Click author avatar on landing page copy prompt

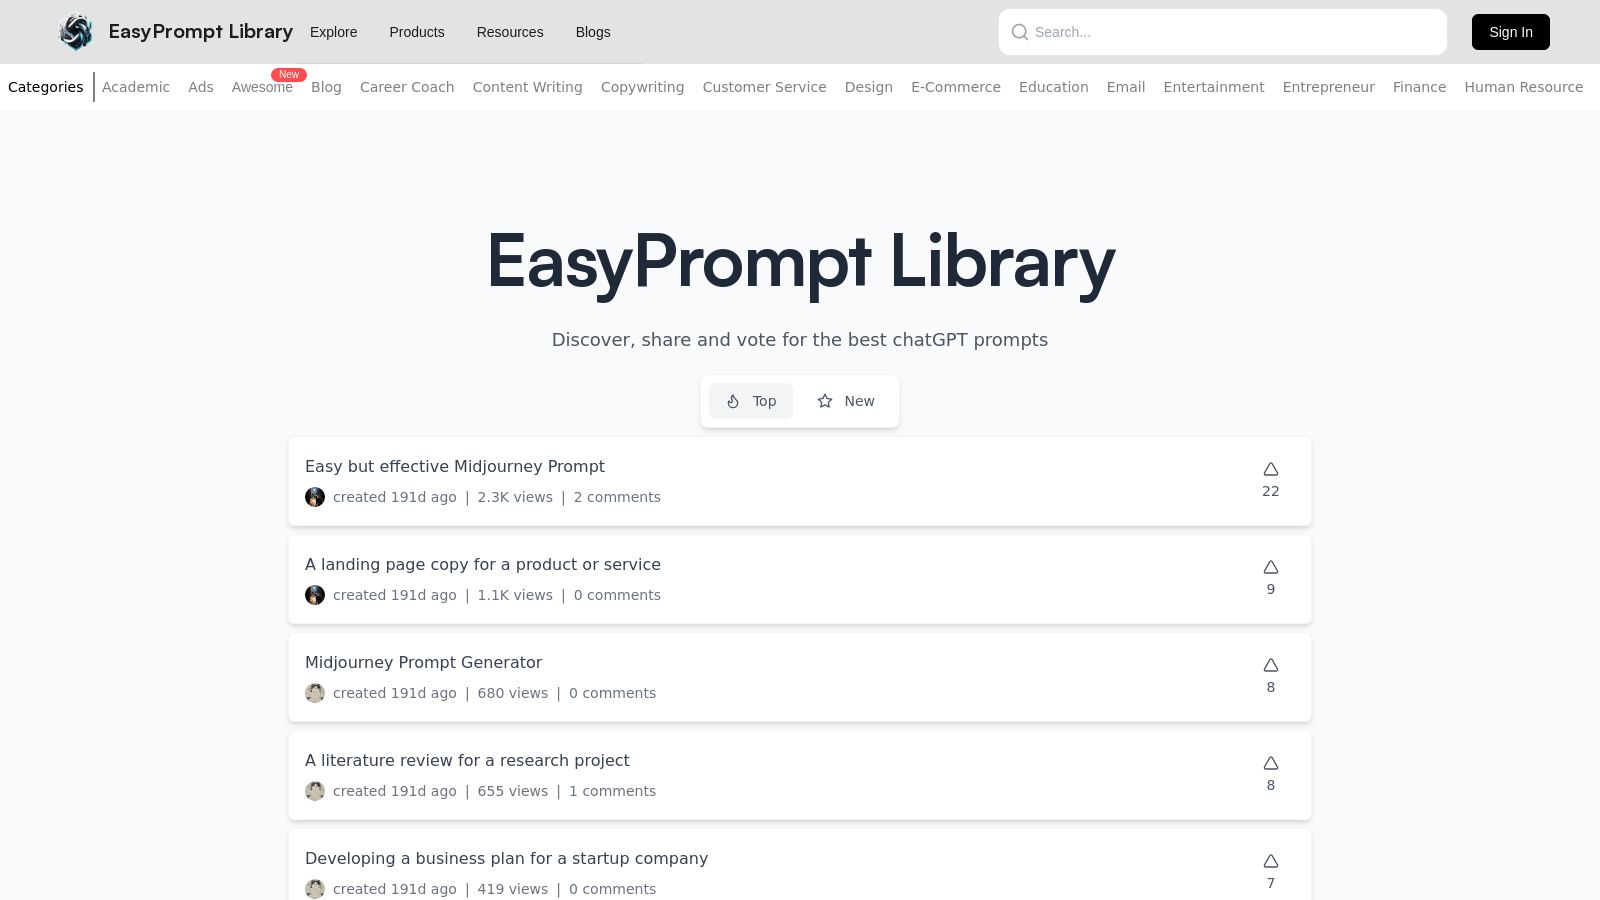[315, 595]
